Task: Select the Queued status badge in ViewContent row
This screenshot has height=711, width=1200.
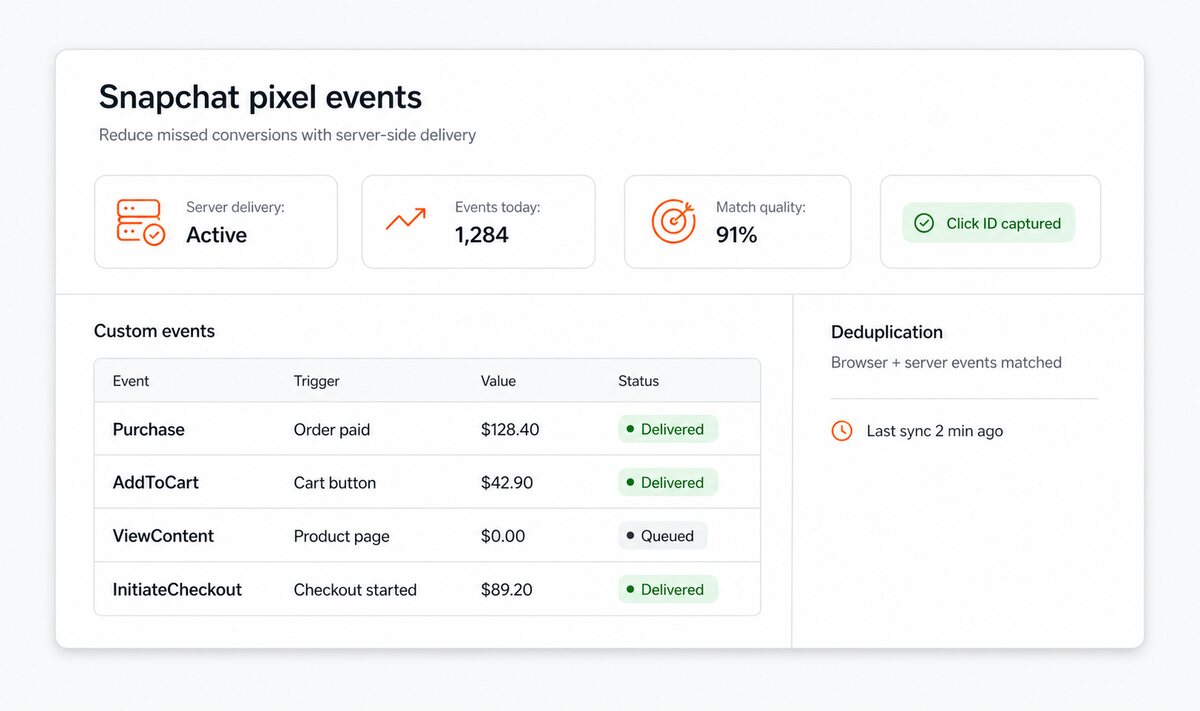Action: click(662, 536)
